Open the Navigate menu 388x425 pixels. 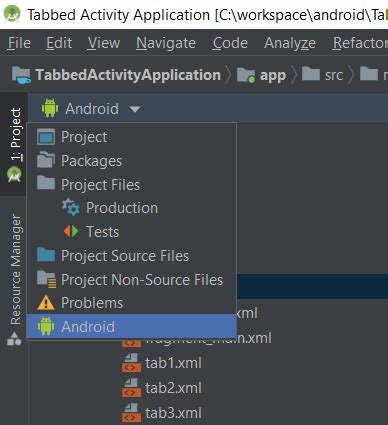tap(166, 43)
